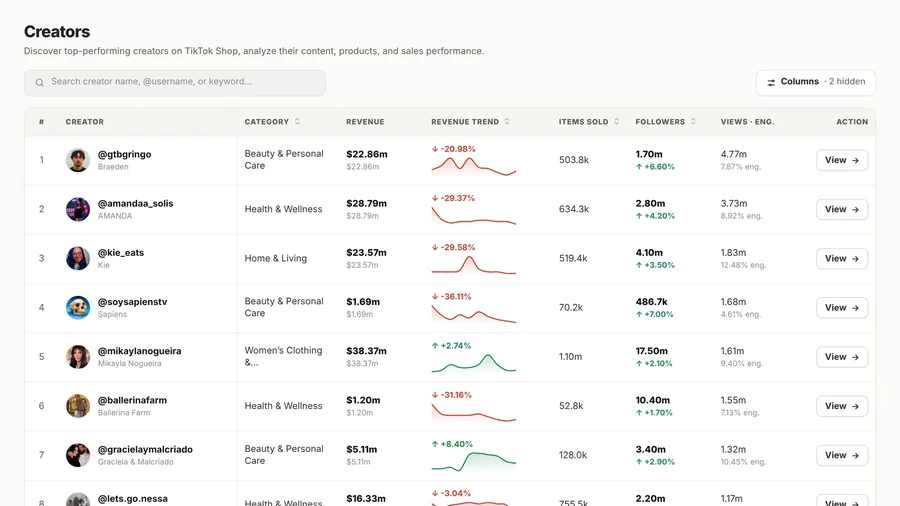Open the @lets.go.nessa username link
Screen dimensions: 900x506
pyautogui.click(x=133, y=499)
